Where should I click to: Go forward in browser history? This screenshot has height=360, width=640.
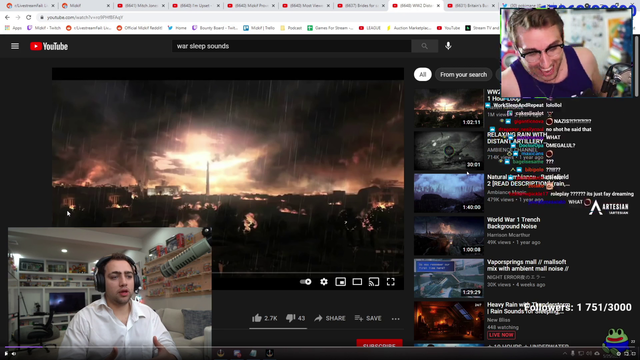click(x=18, y=17)
